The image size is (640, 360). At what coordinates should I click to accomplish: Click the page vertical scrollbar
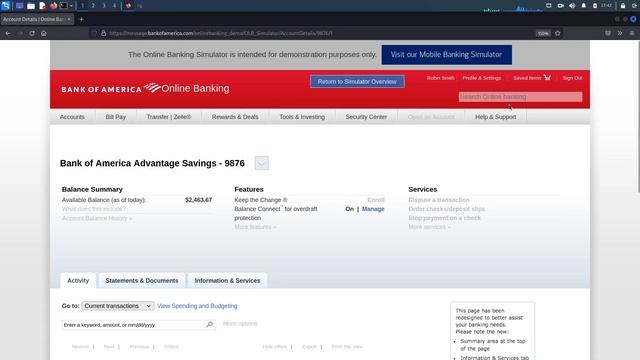(638, 116)
